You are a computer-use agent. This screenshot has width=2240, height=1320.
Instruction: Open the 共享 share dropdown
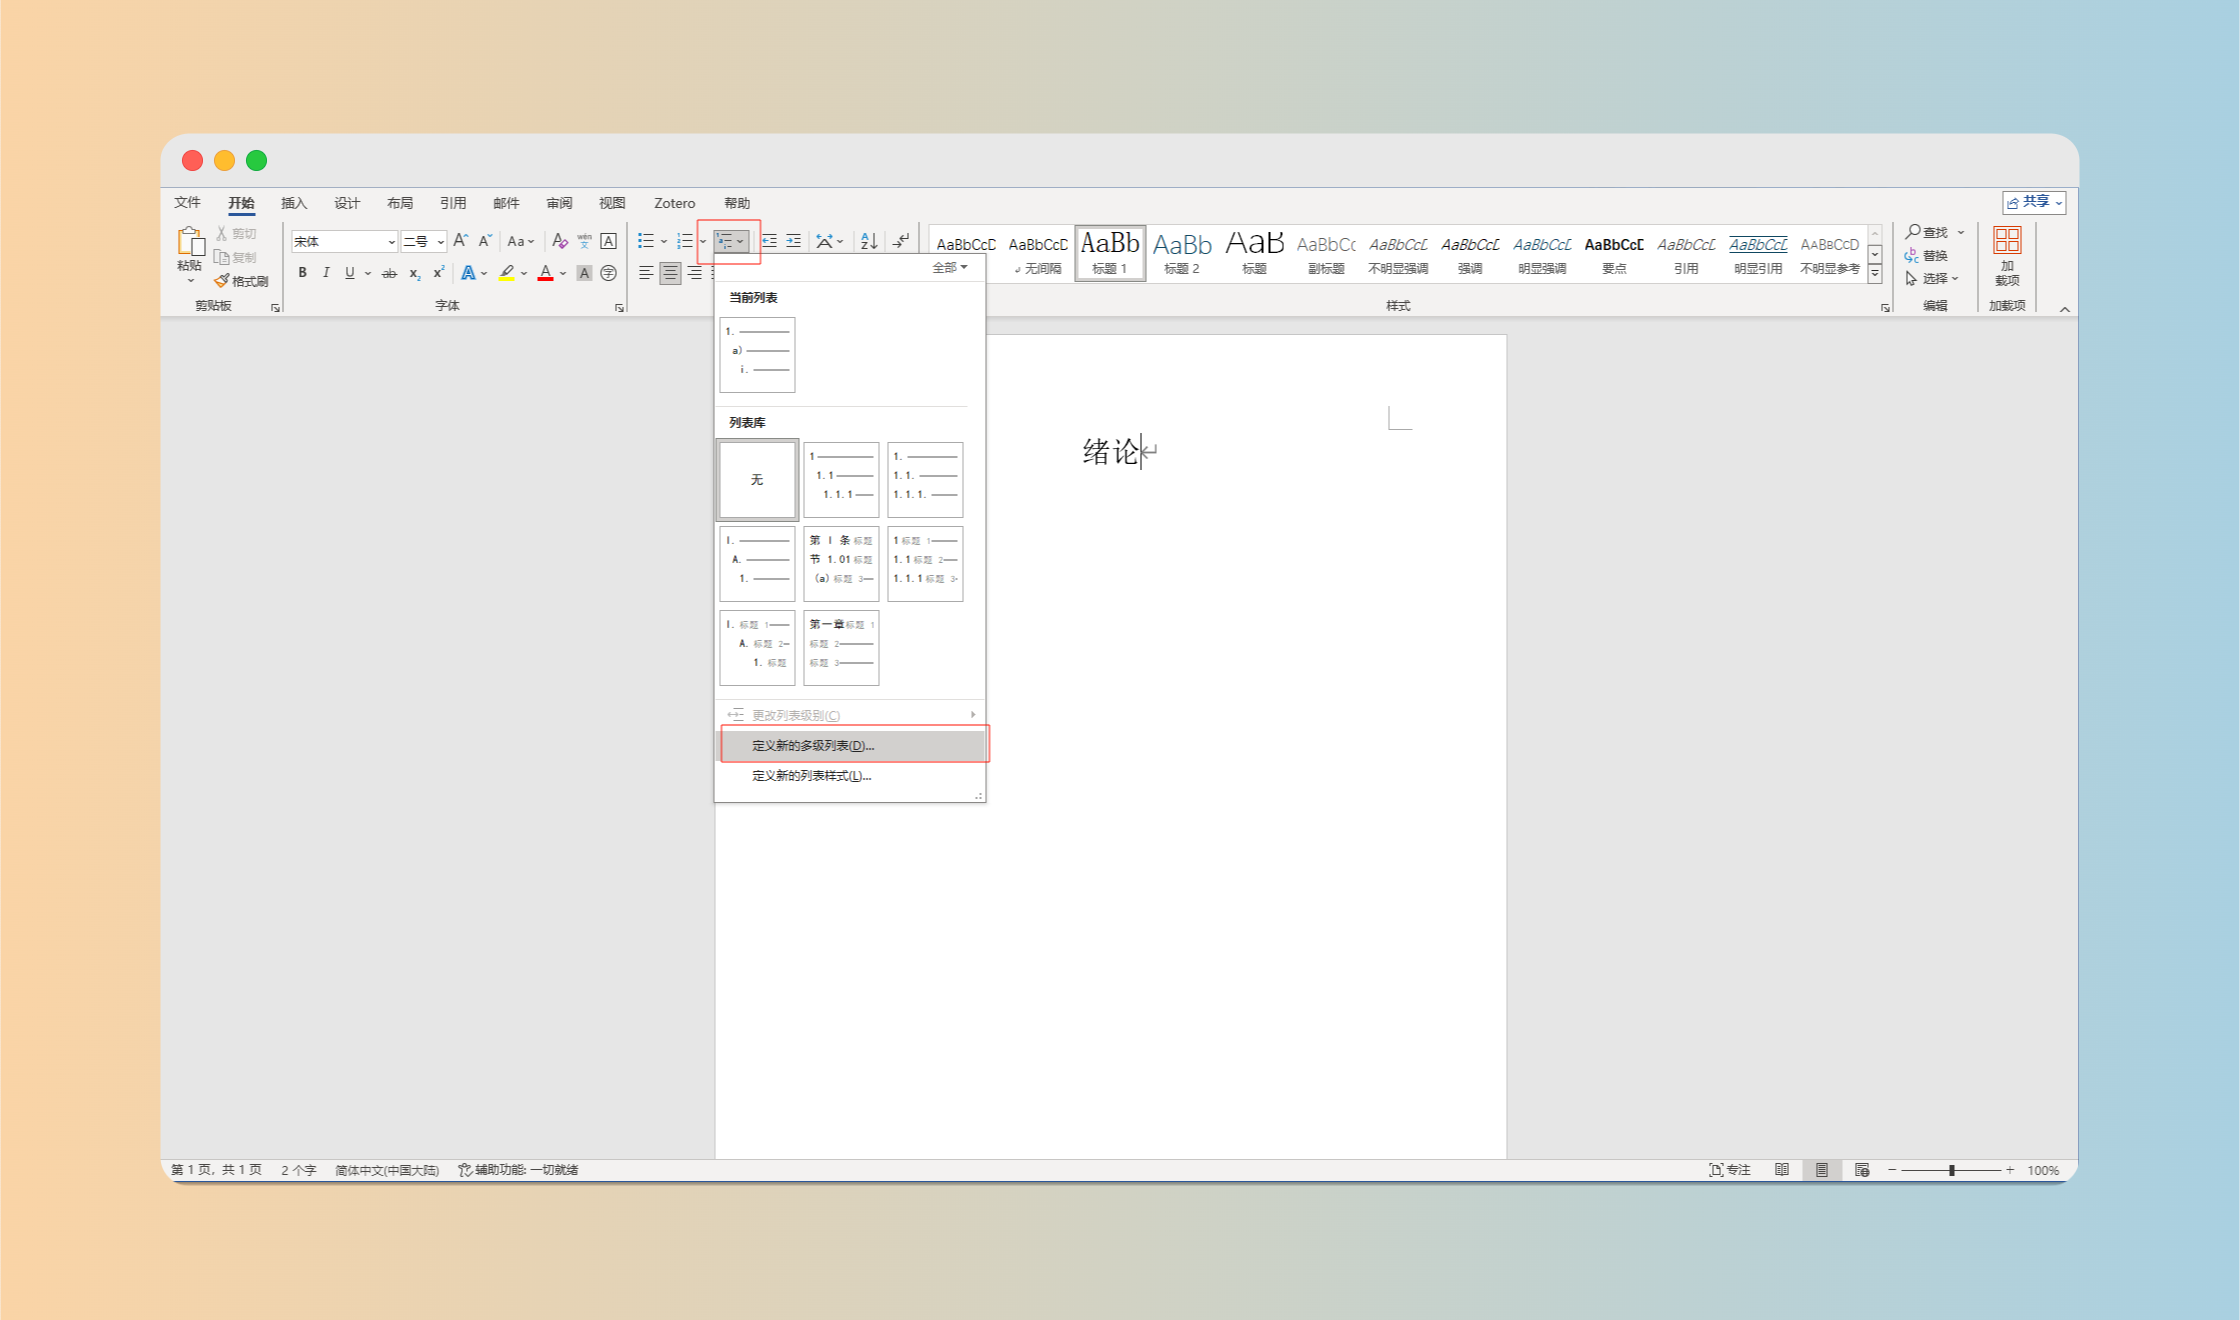click(2034, 202)
